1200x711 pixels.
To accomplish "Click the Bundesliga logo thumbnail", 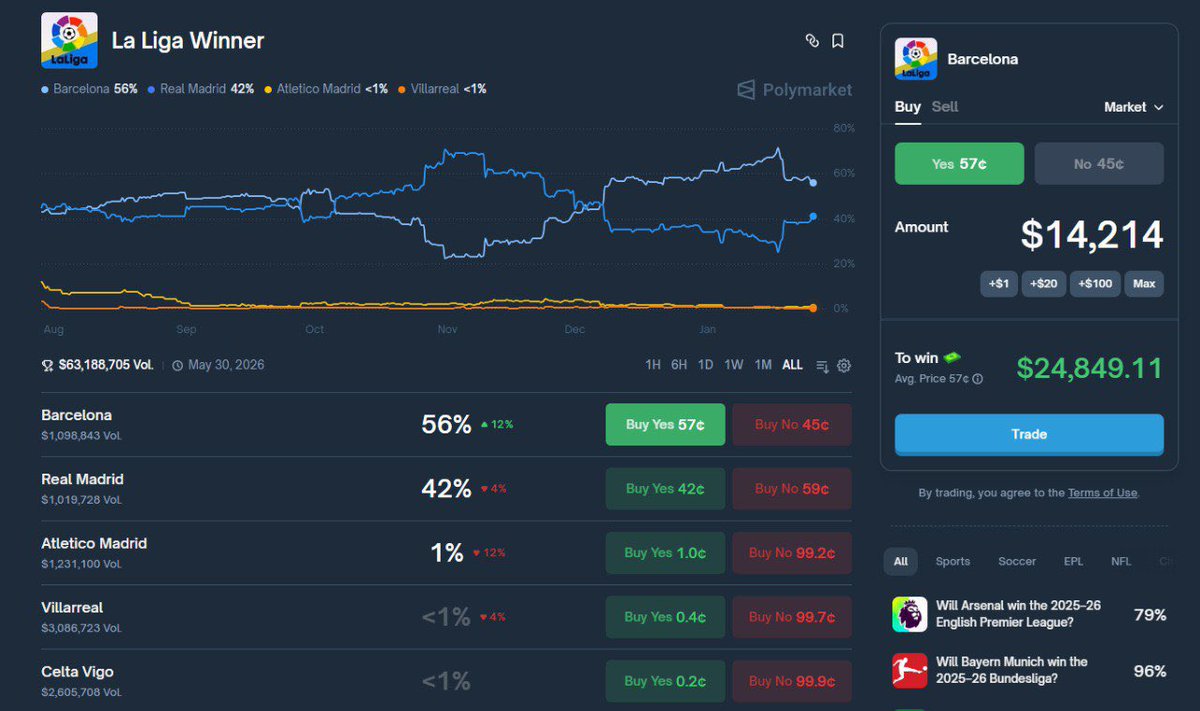I will pyautogui.click(x=909, y=670).
